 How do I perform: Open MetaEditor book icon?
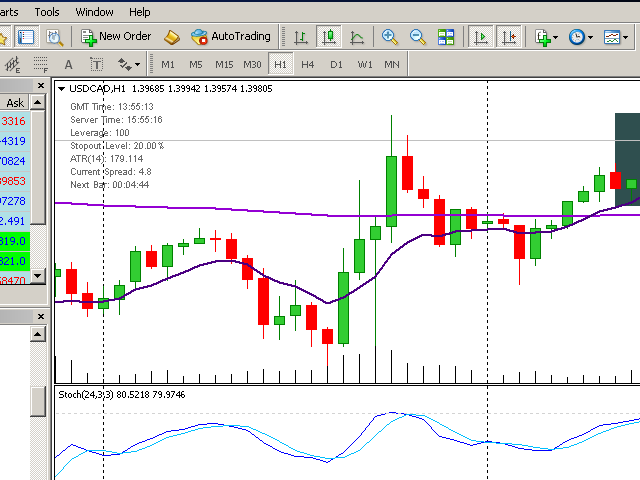[172, 37]
